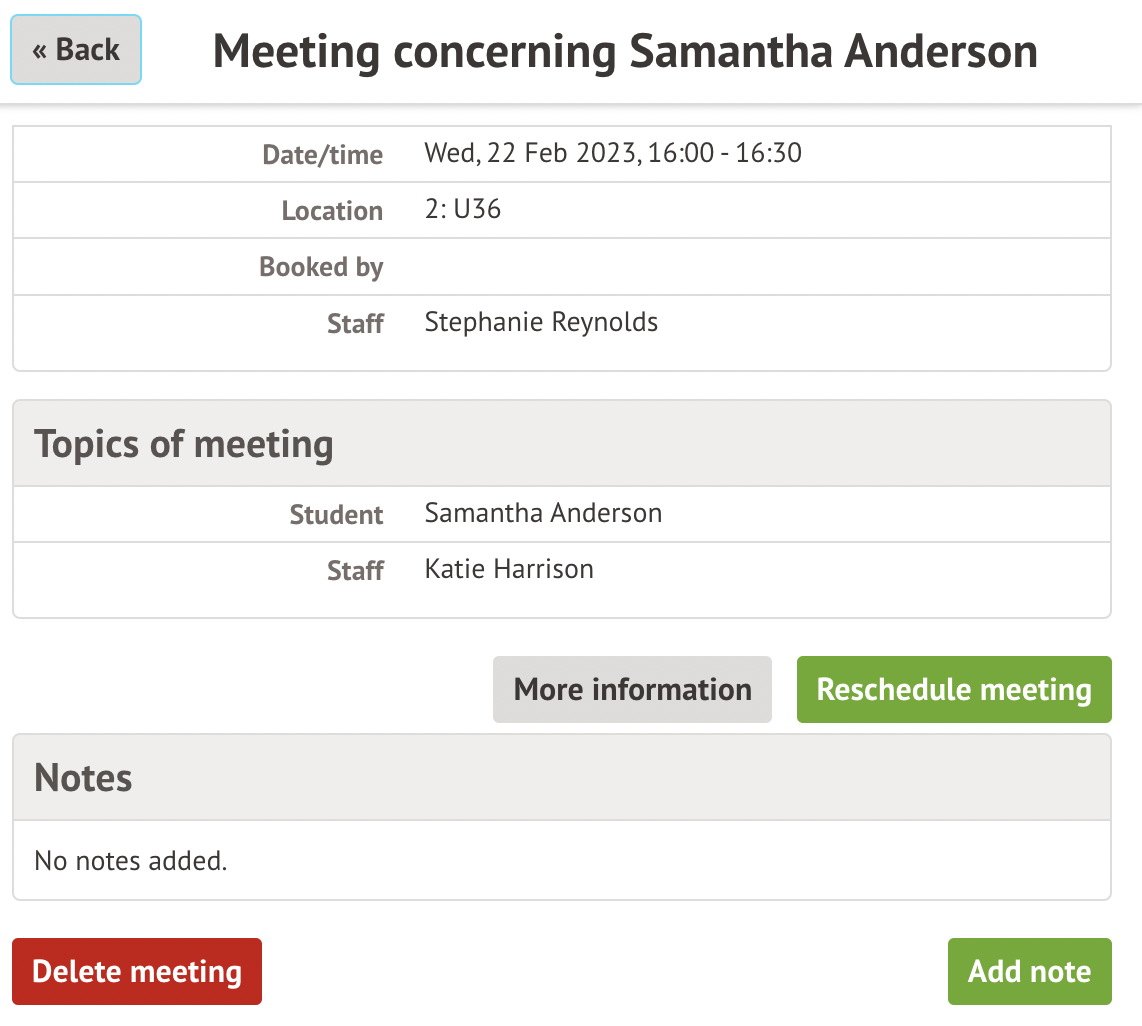This screenshot has width=1142, height=1026.
Task: Click the Booked by label
Action: (x=321, y=267)
